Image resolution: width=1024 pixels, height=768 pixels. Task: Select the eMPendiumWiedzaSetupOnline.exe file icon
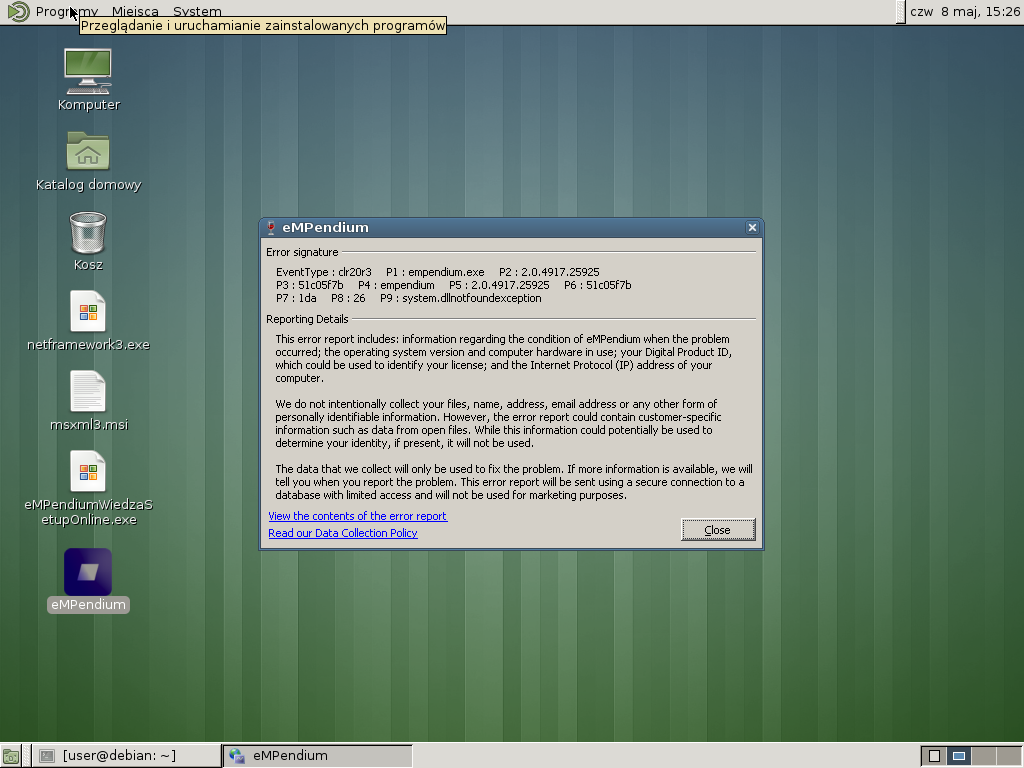(88, 472)
